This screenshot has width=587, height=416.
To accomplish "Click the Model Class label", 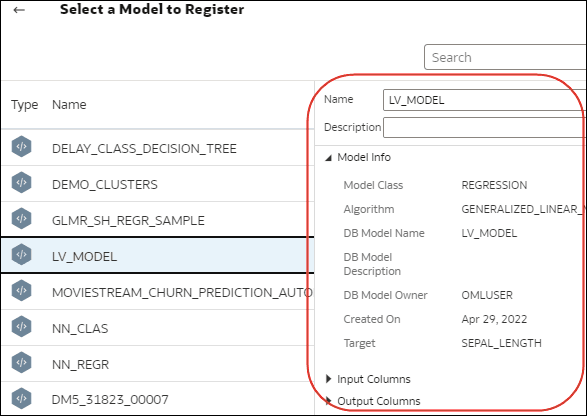I will pyautogui.click(x=373, y=185).
